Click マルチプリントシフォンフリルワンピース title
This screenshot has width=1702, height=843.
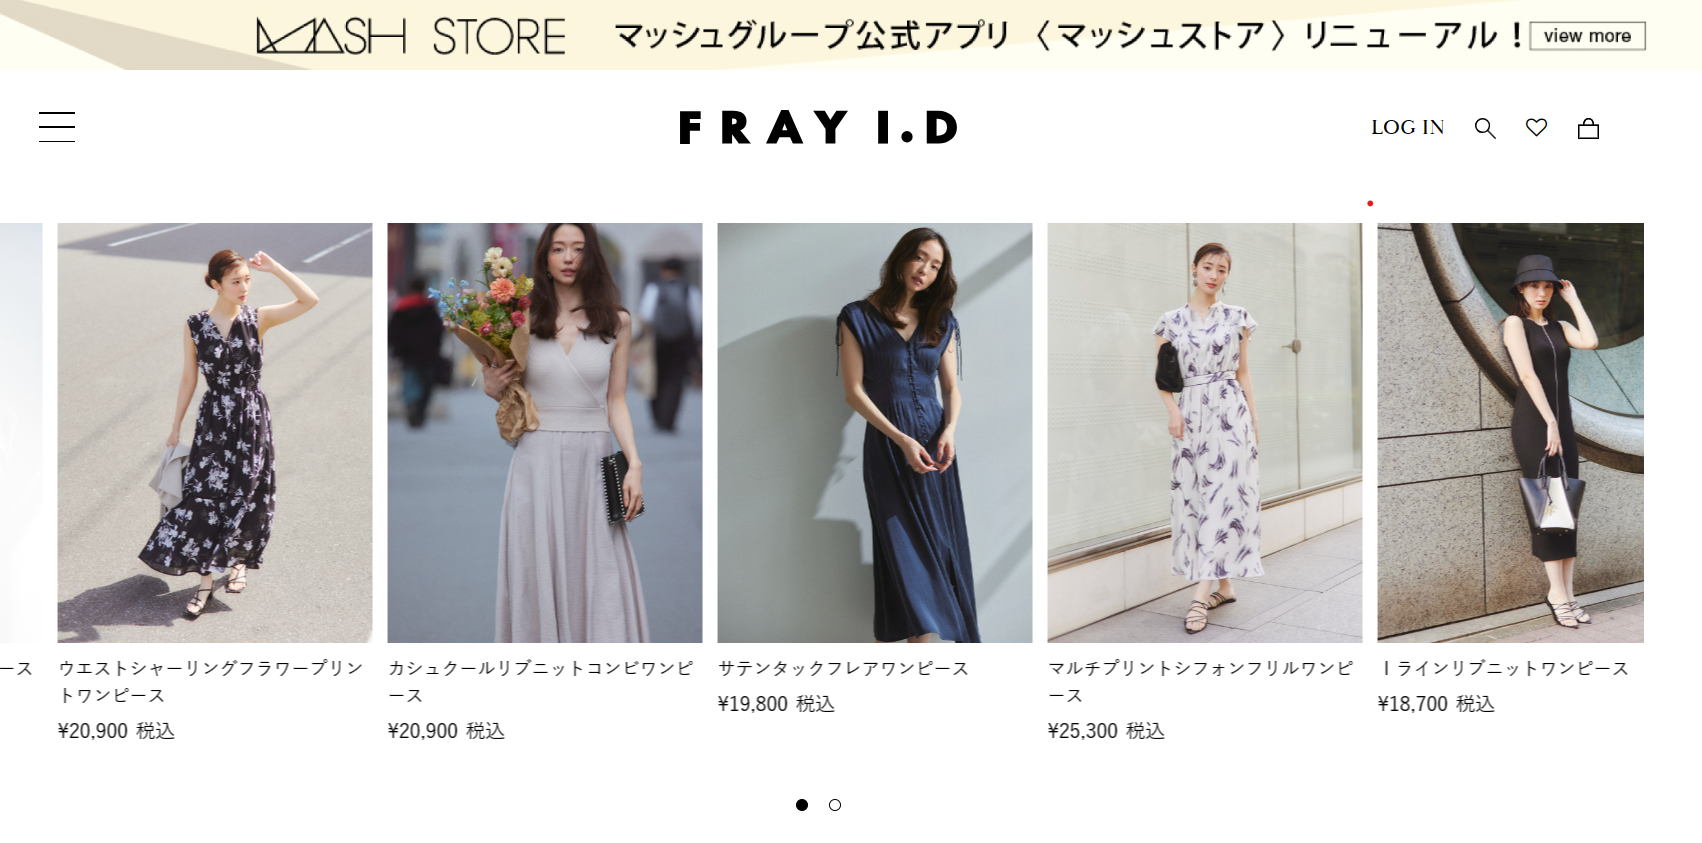click(x=1201, y=681)
